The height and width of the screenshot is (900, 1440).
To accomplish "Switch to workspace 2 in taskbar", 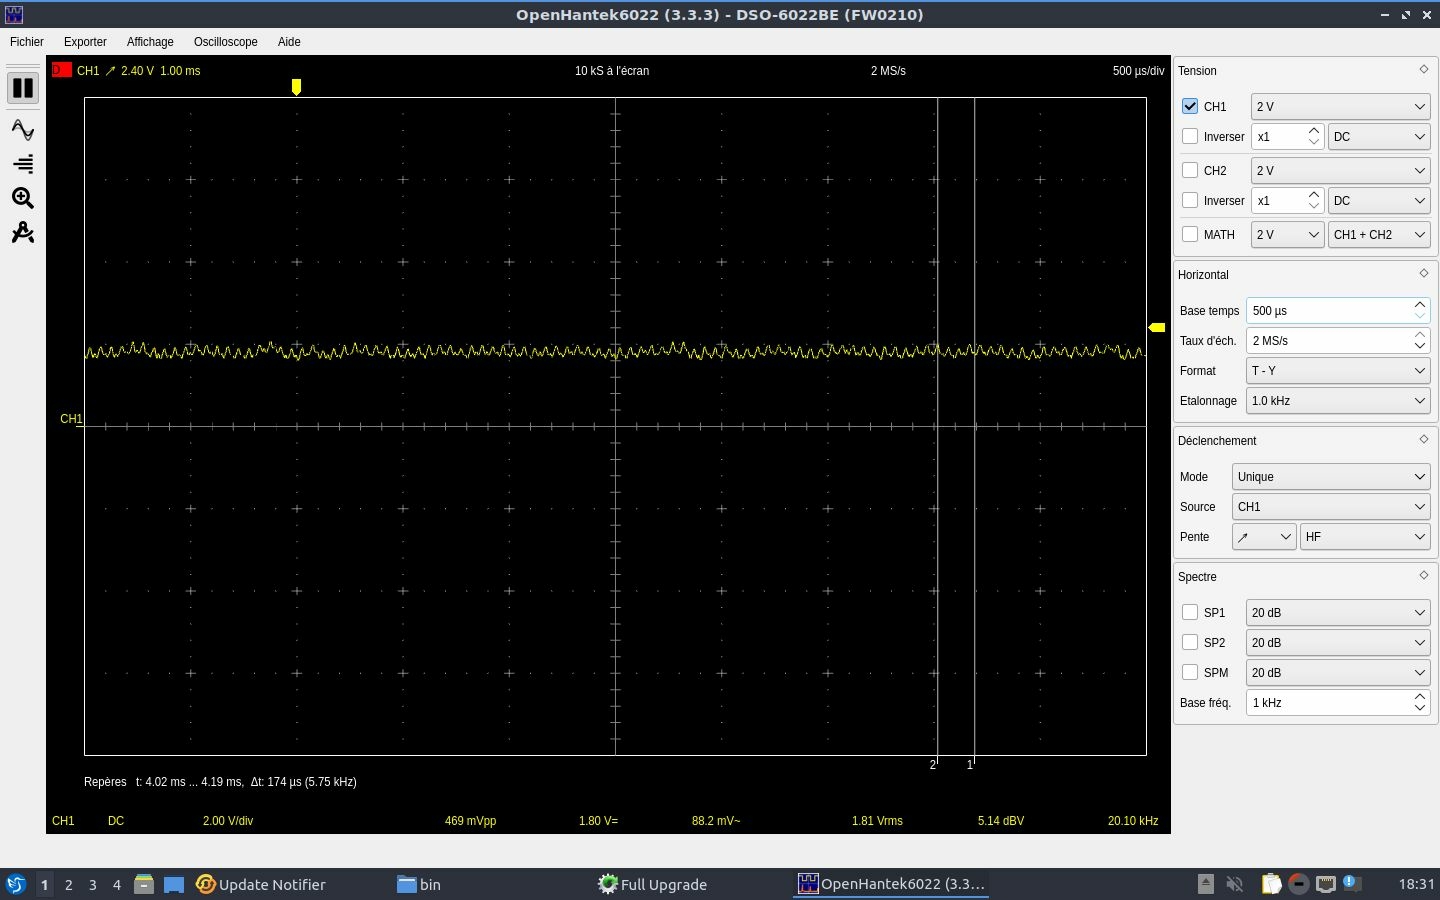I will coord(68,884).
